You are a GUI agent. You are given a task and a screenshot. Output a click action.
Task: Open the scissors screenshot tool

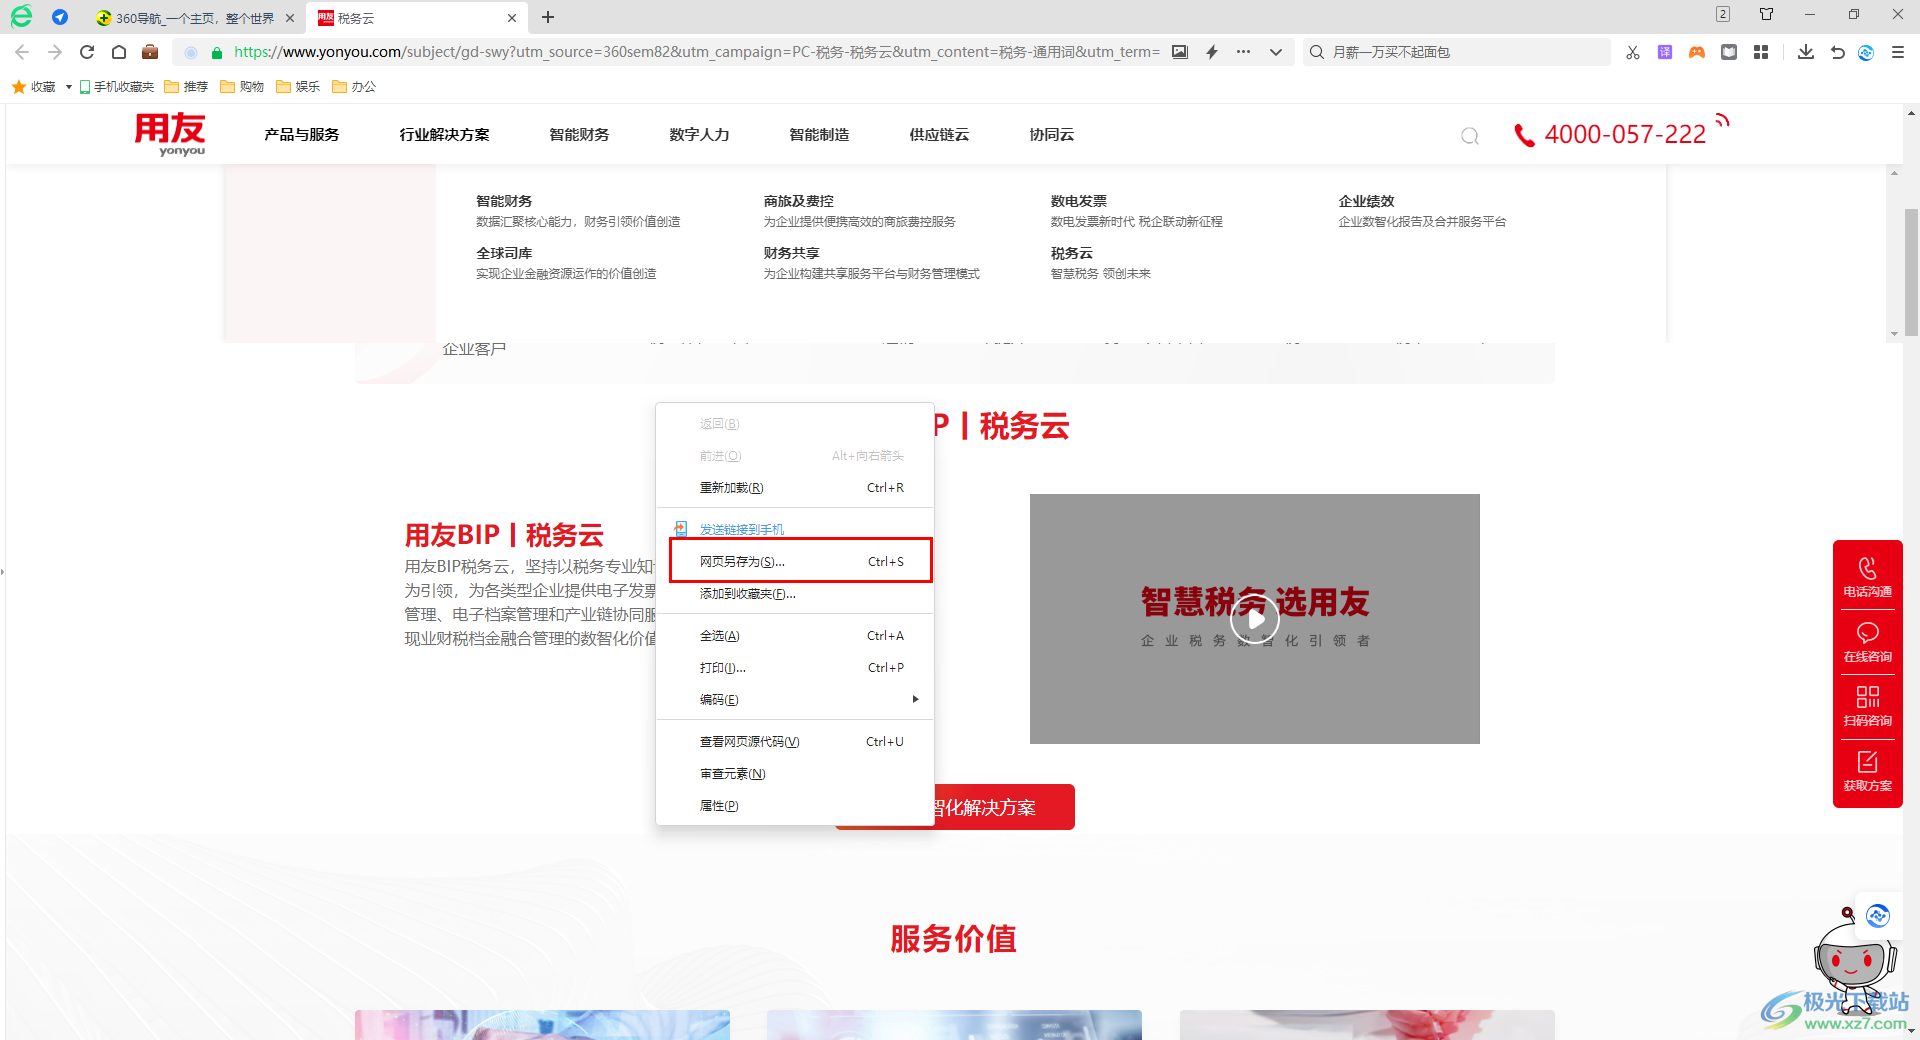coord(1633,52)
